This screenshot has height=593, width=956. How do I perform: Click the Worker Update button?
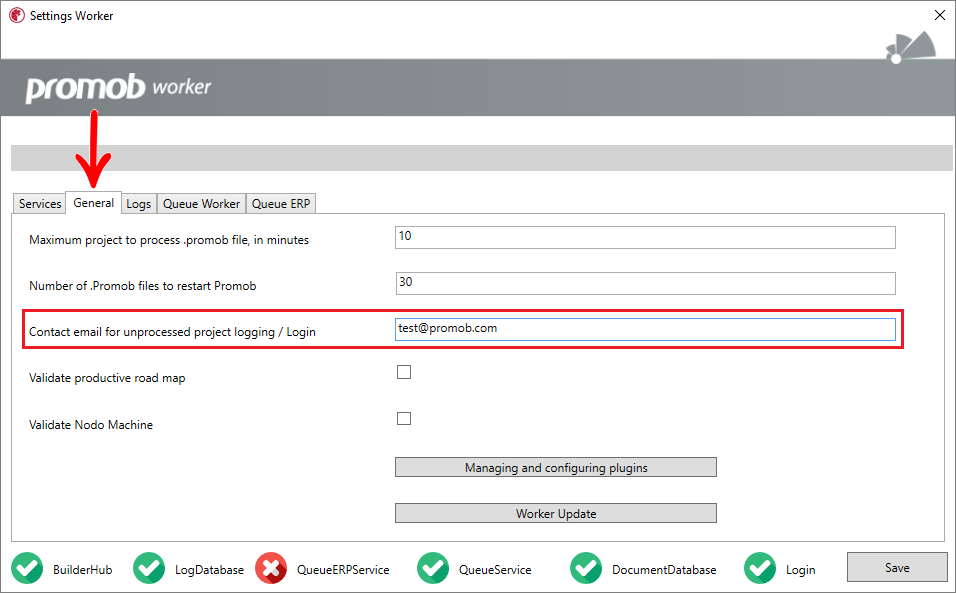coord(555,513)
